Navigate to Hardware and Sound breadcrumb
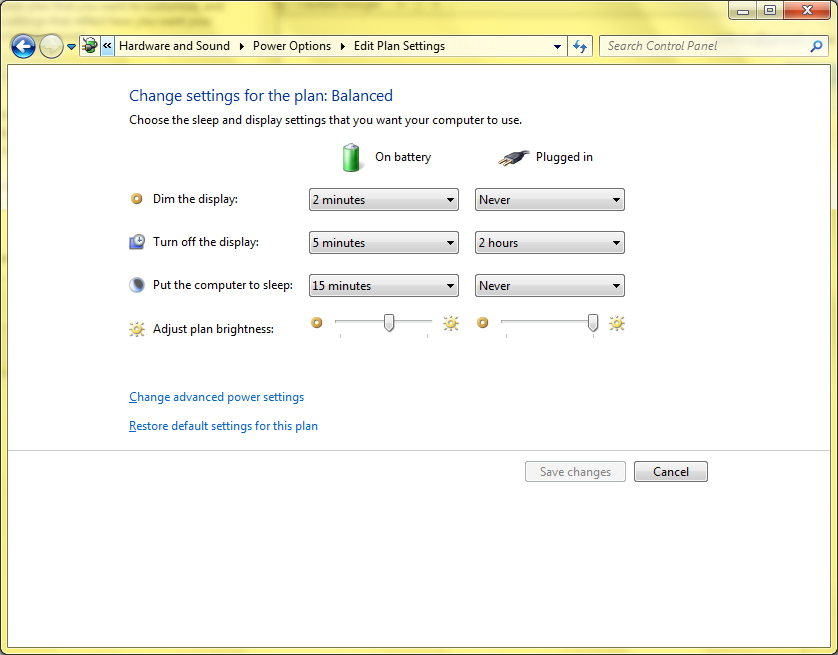838x655 pixels. [174, 46]
